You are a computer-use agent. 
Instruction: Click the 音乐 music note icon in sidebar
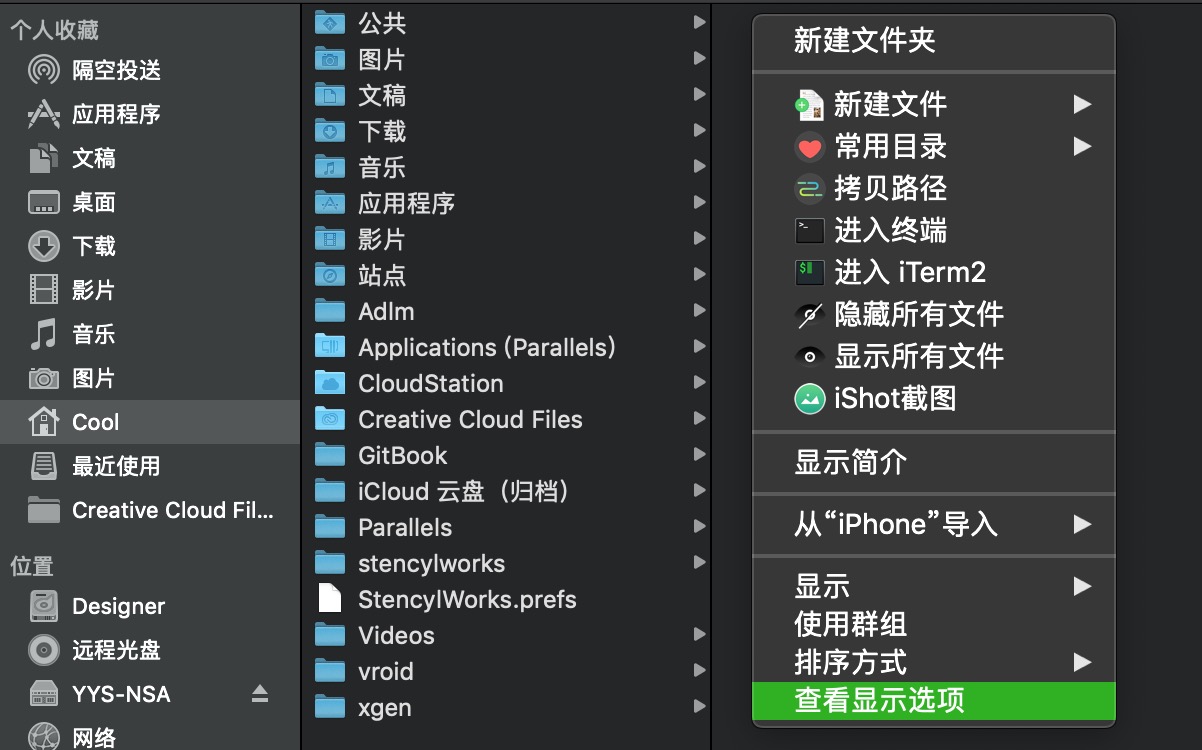point(43,334)
